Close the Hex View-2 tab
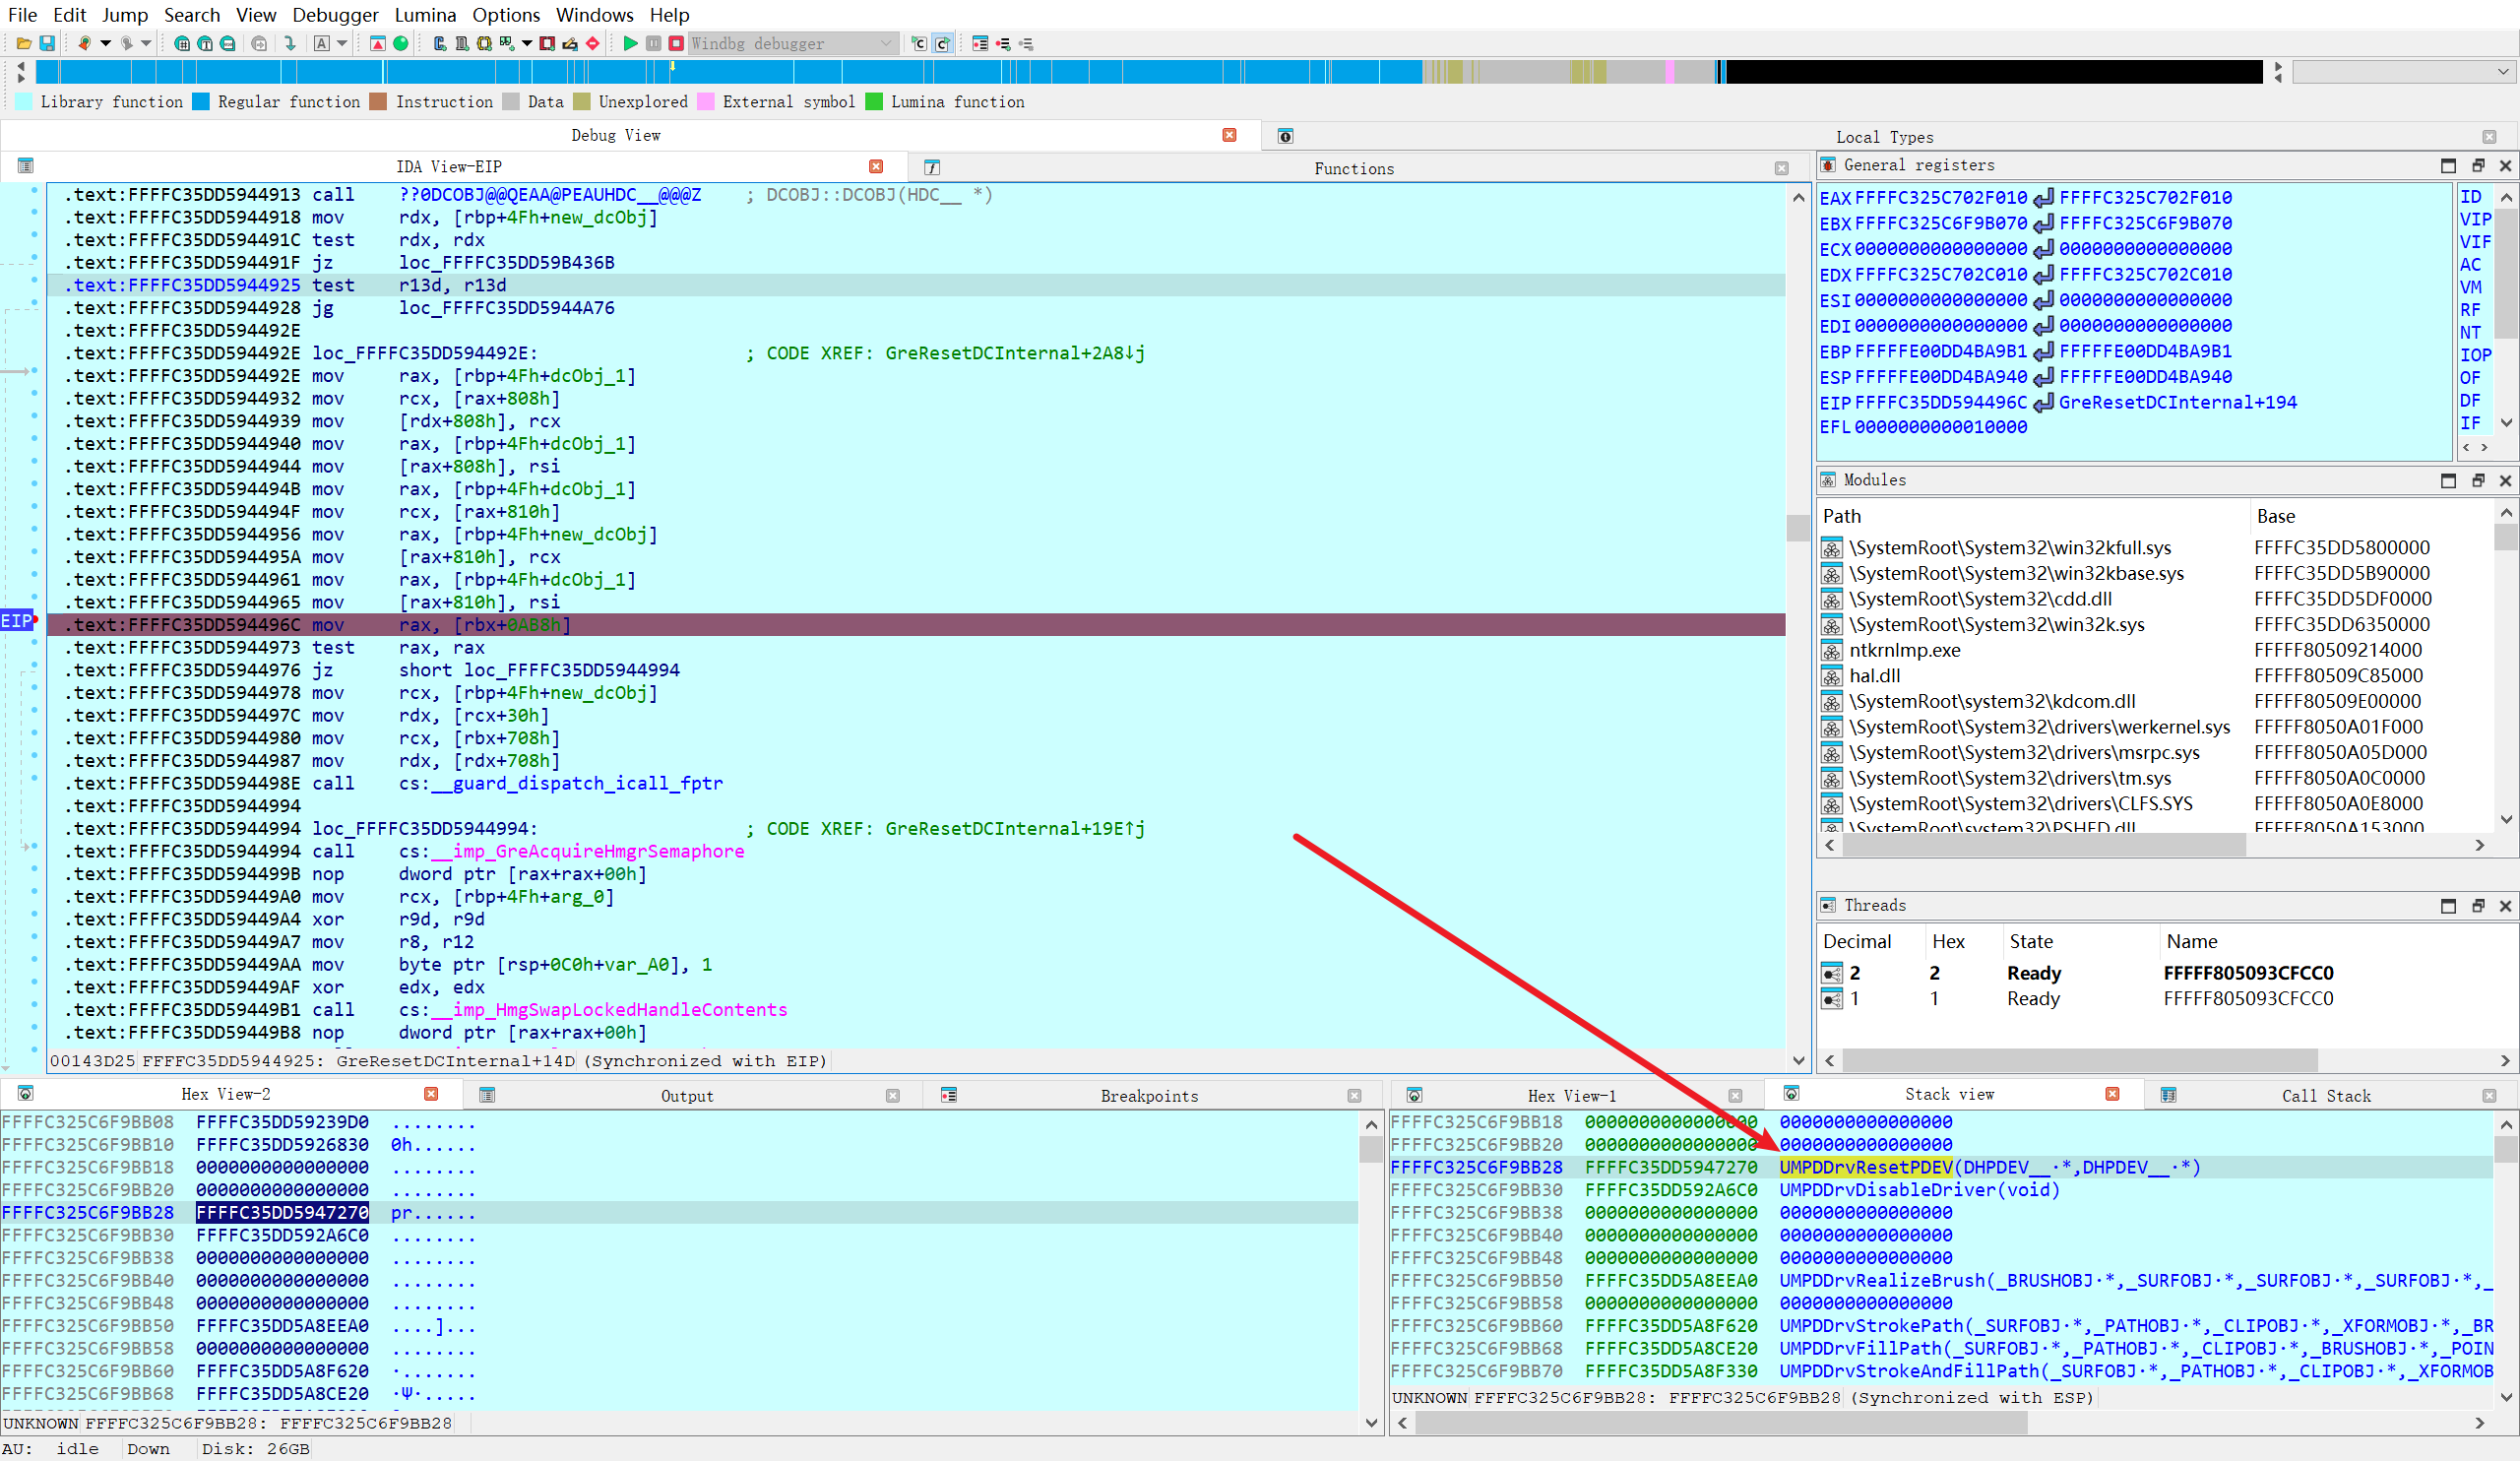 pos(431,1094)
